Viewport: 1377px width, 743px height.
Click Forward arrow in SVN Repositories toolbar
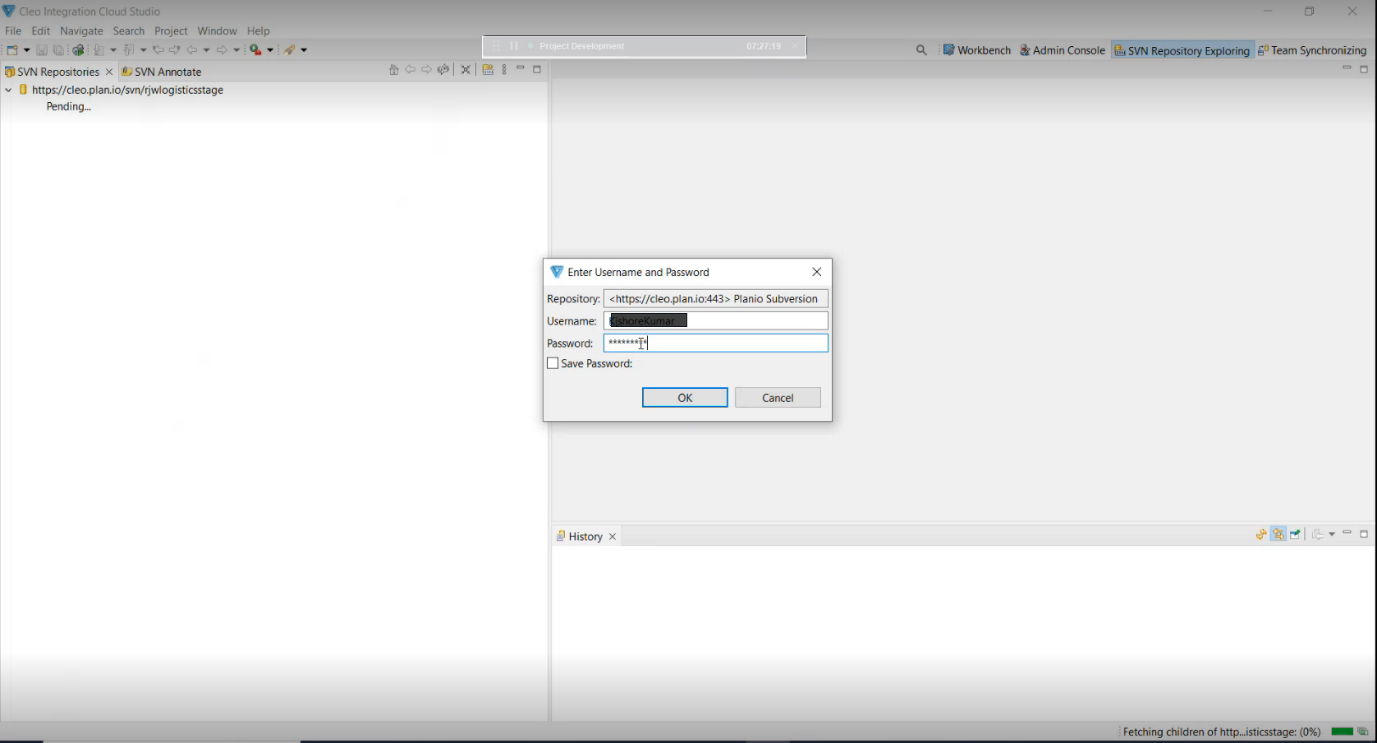(x=426, y=70)
